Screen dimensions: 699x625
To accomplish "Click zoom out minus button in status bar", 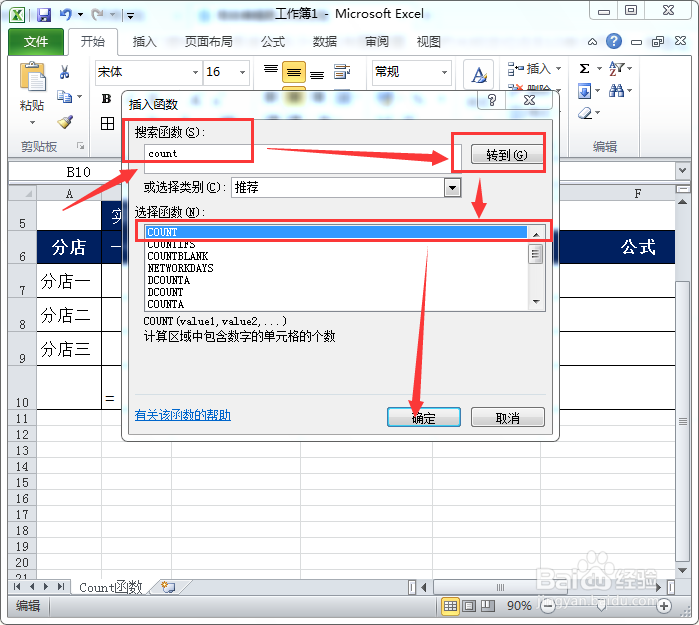I will [548, 606].
